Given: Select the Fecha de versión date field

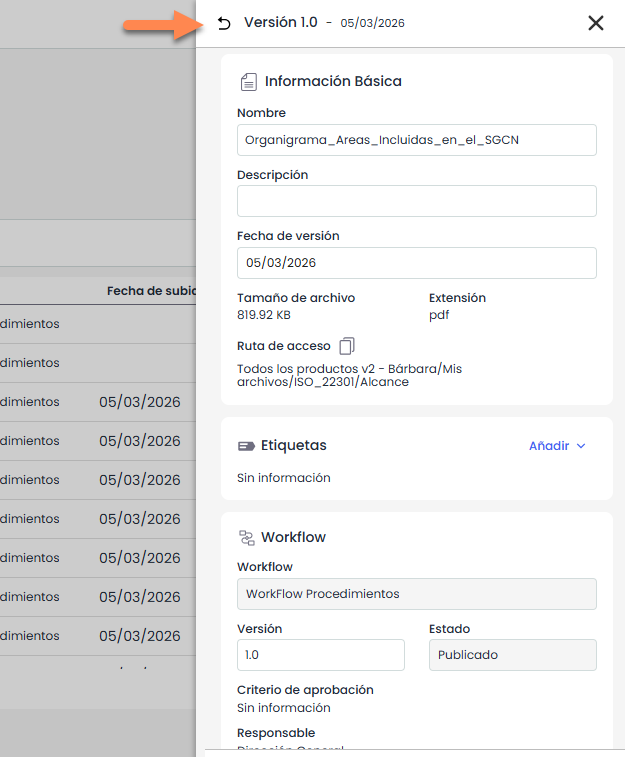Looking at the screenshot, I should coord(416,263).
